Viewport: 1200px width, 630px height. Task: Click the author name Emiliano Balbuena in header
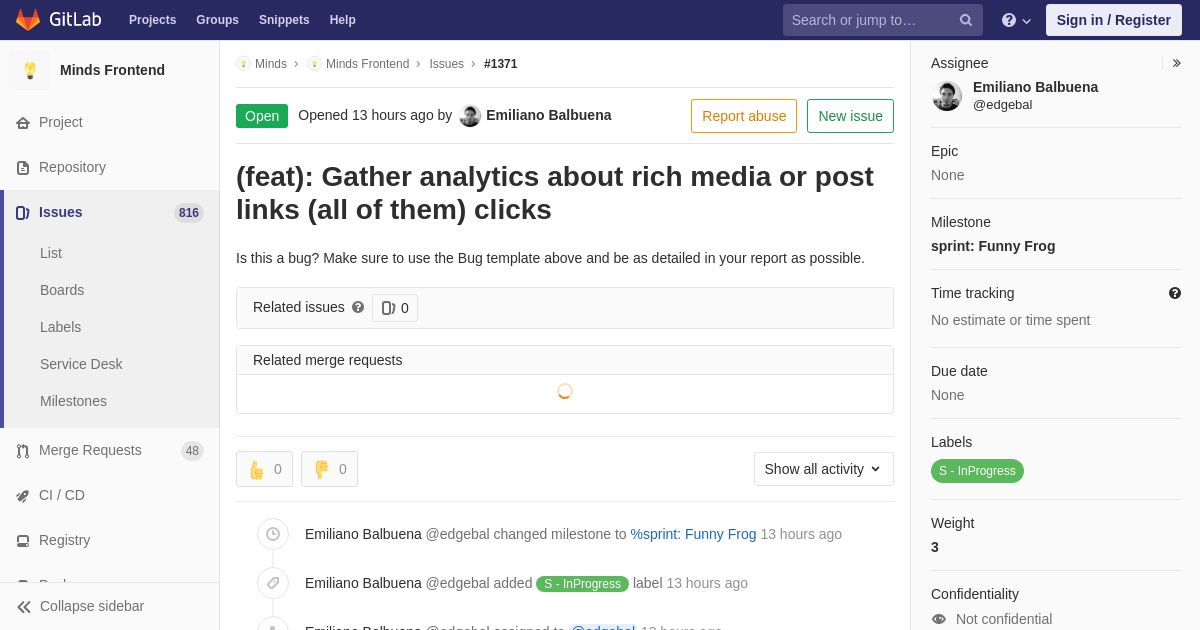coord(548,115)
